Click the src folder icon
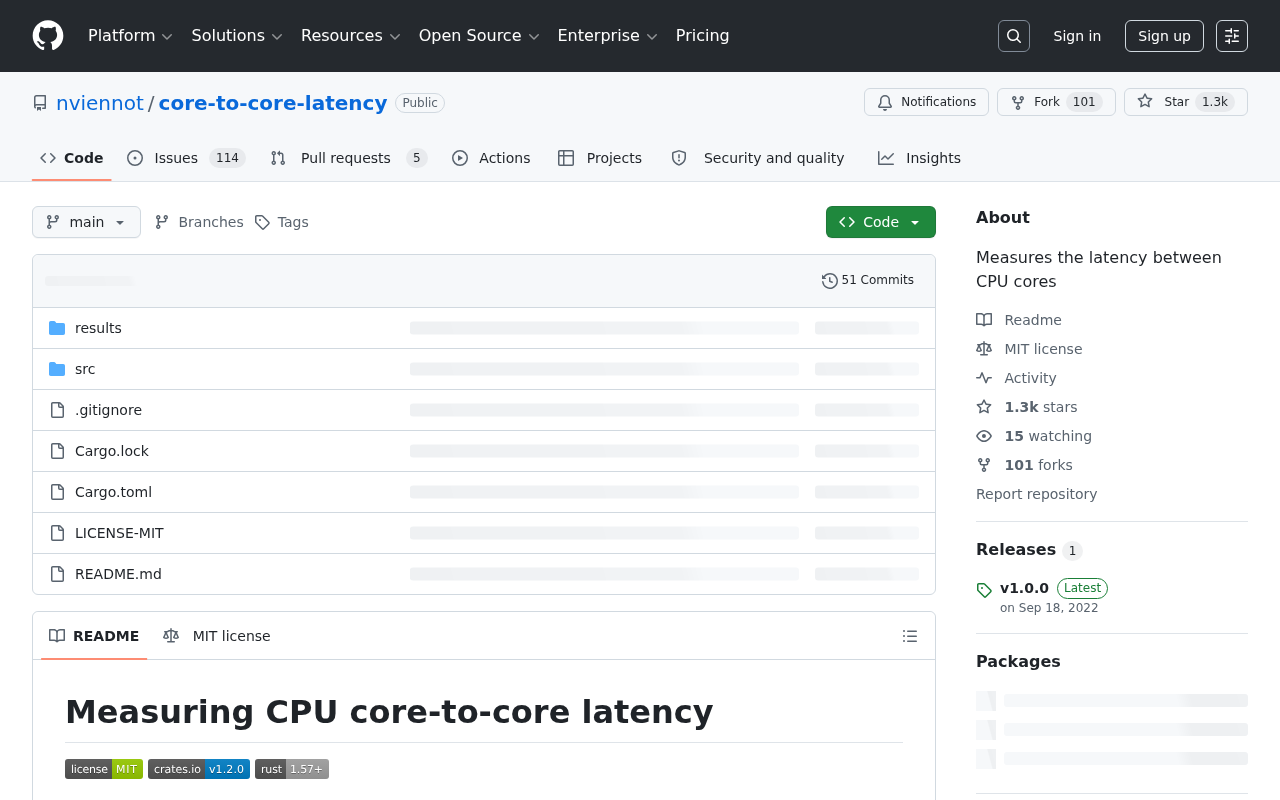This screenshot has height=800, width=1280. click(x=57, y=369)
